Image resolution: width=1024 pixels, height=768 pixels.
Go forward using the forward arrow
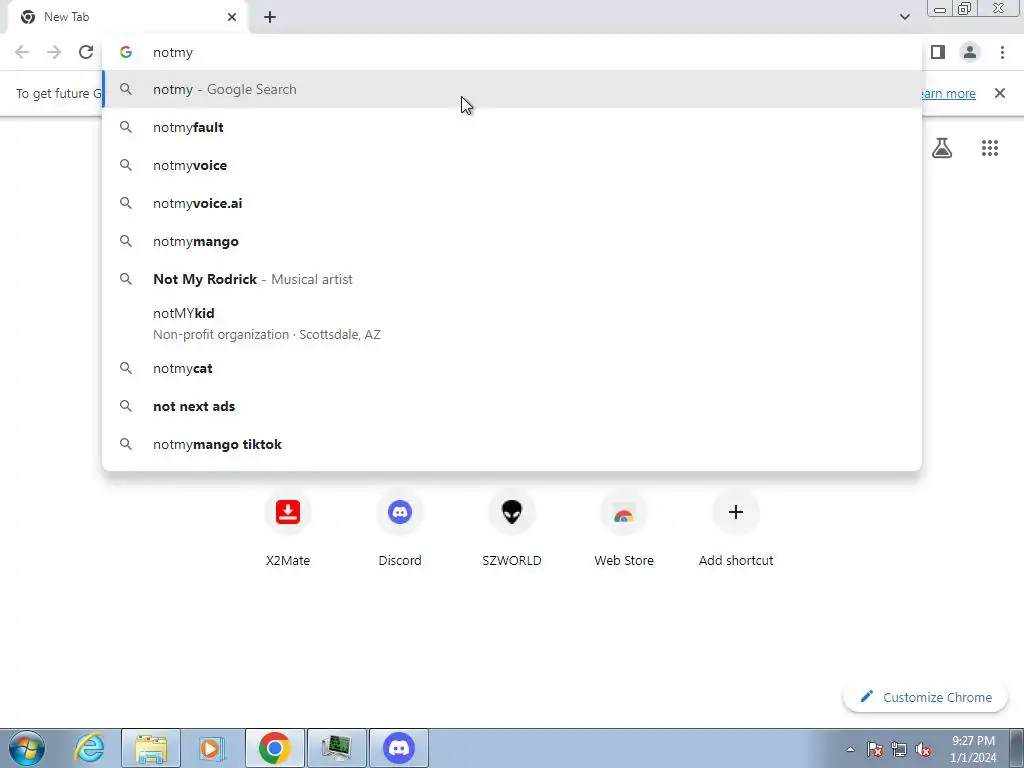[x=54, y=52]
